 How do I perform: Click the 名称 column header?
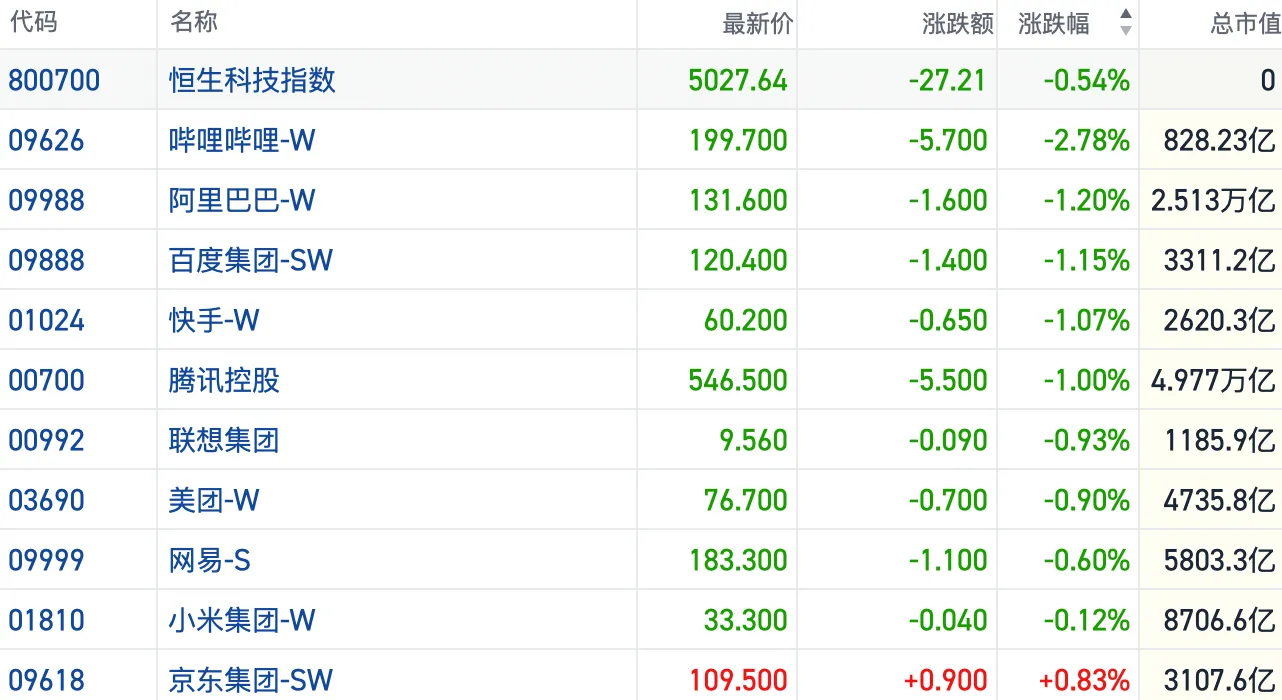coord(194,23)
